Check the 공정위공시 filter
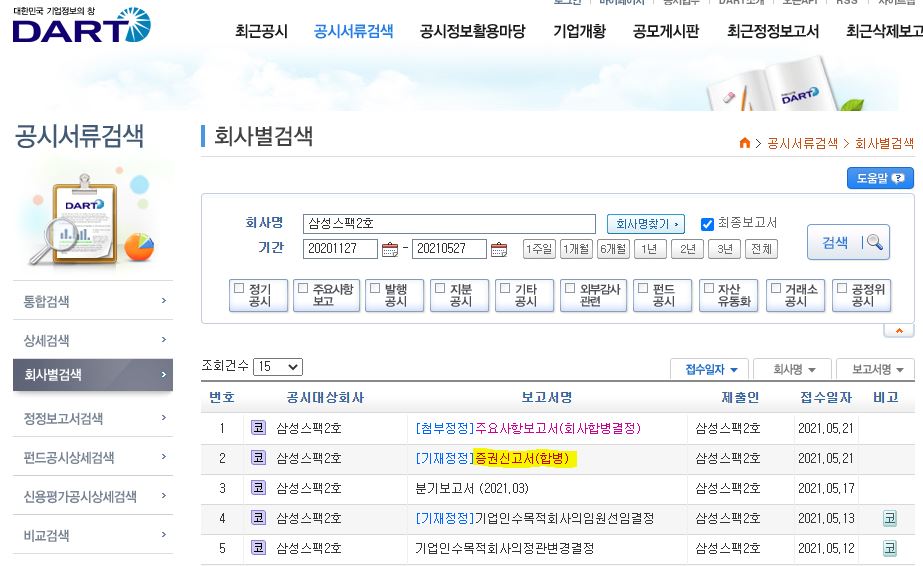 coord(842,288)
